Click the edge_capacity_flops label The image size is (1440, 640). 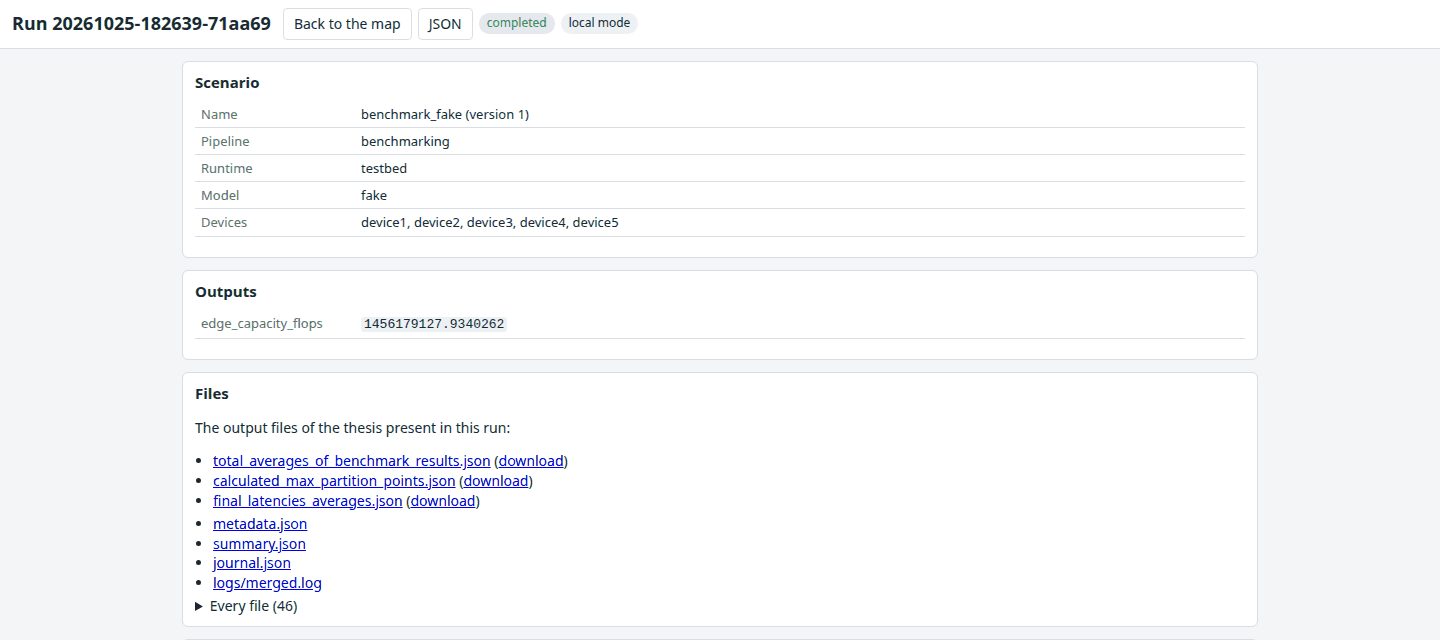tap(262, 324)
